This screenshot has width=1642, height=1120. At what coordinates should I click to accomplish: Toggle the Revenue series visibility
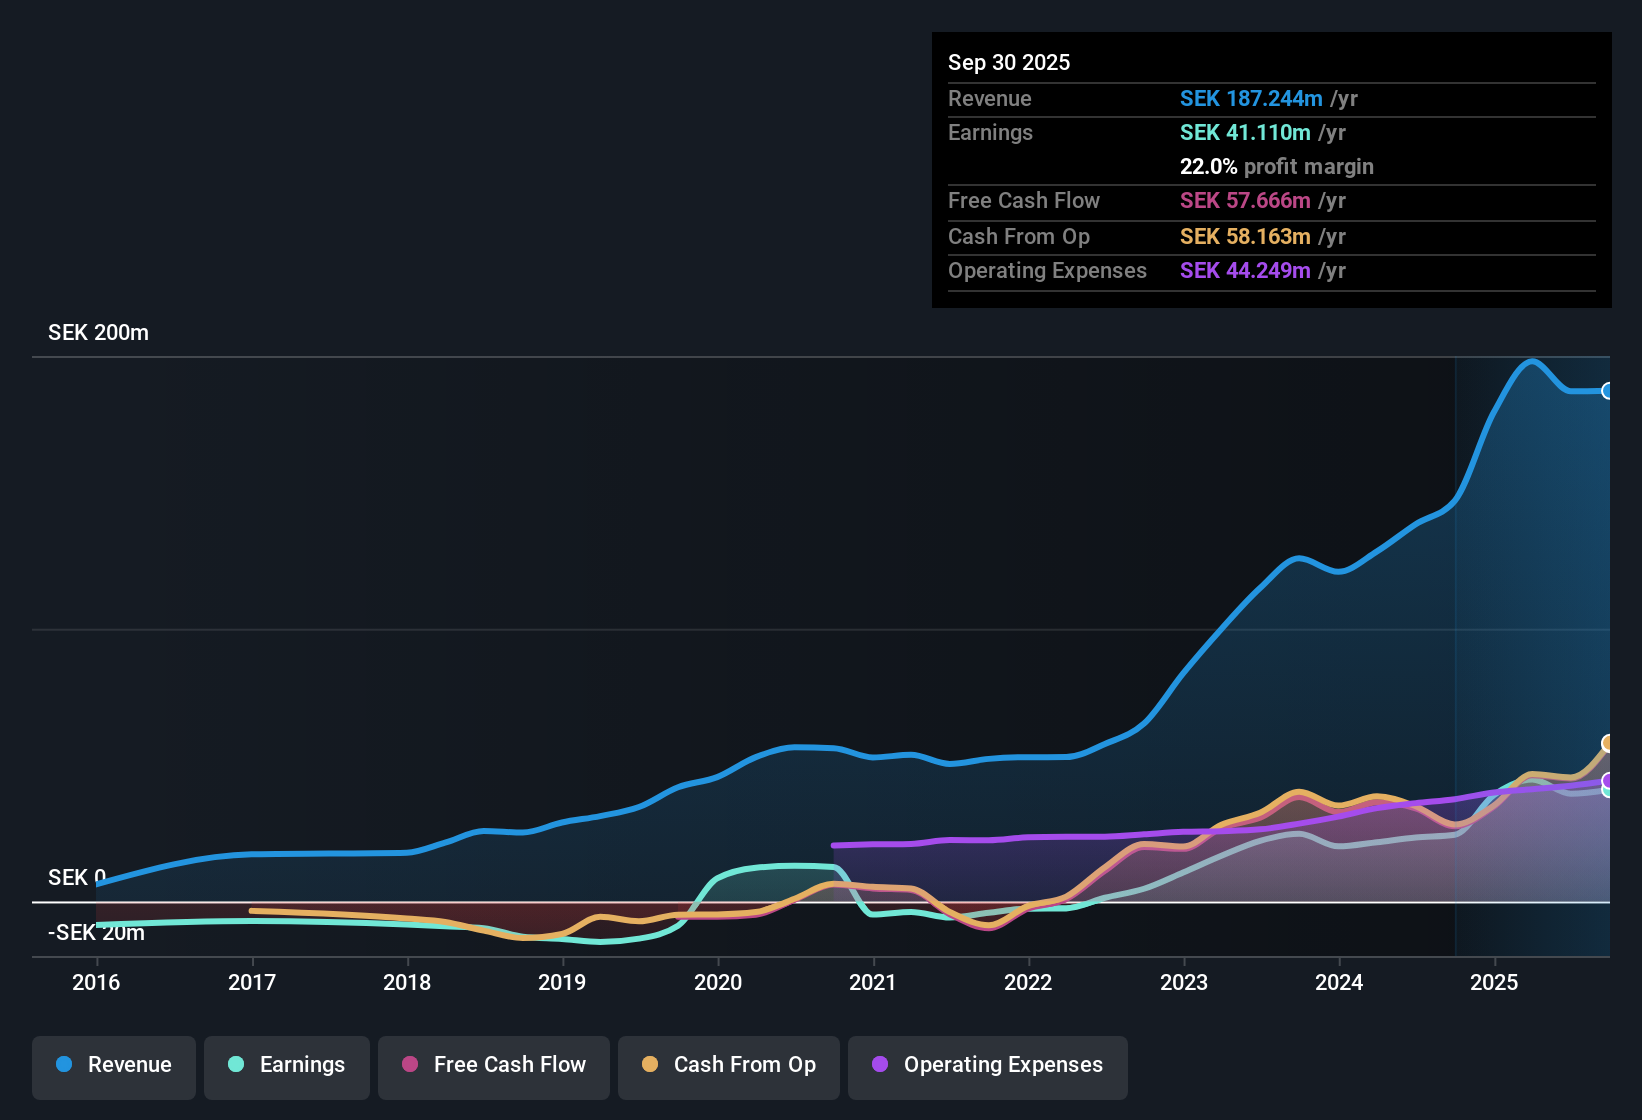113,1065
